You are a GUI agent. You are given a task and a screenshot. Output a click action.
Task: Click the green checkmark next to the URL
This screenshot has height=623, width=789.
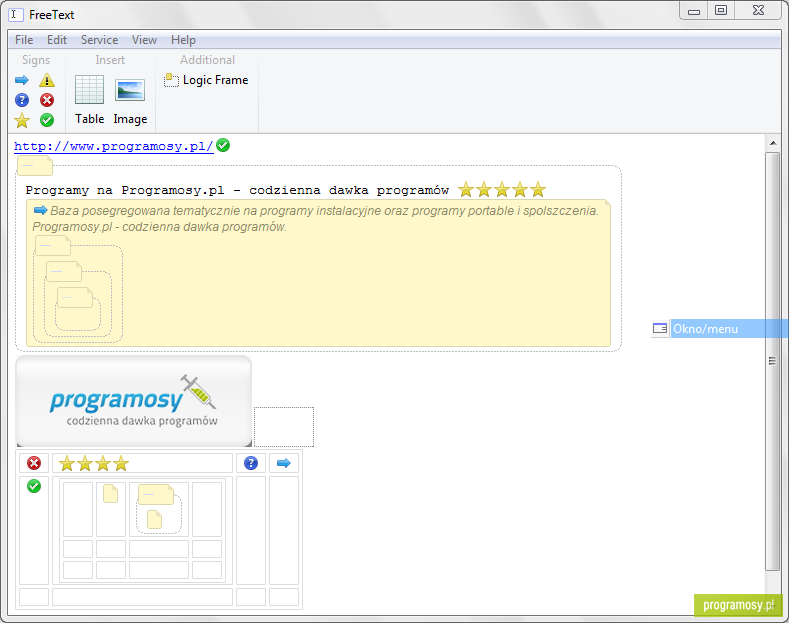[223, 145]
